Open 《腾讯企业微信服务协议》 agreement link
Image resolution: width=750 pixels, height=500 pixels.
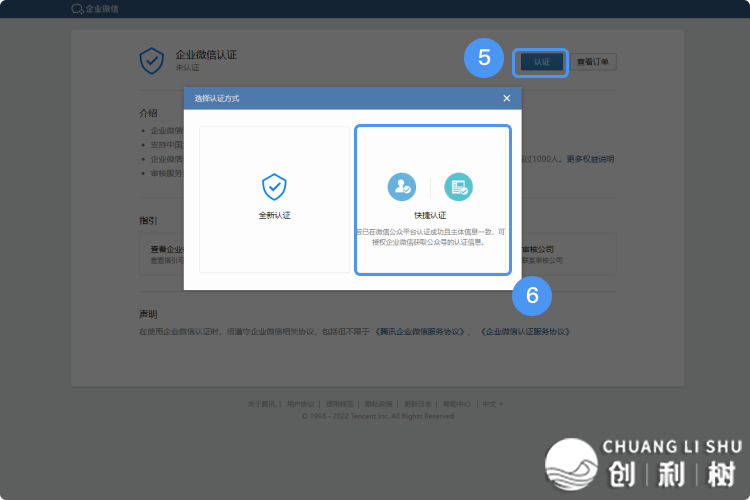[420, 332]
